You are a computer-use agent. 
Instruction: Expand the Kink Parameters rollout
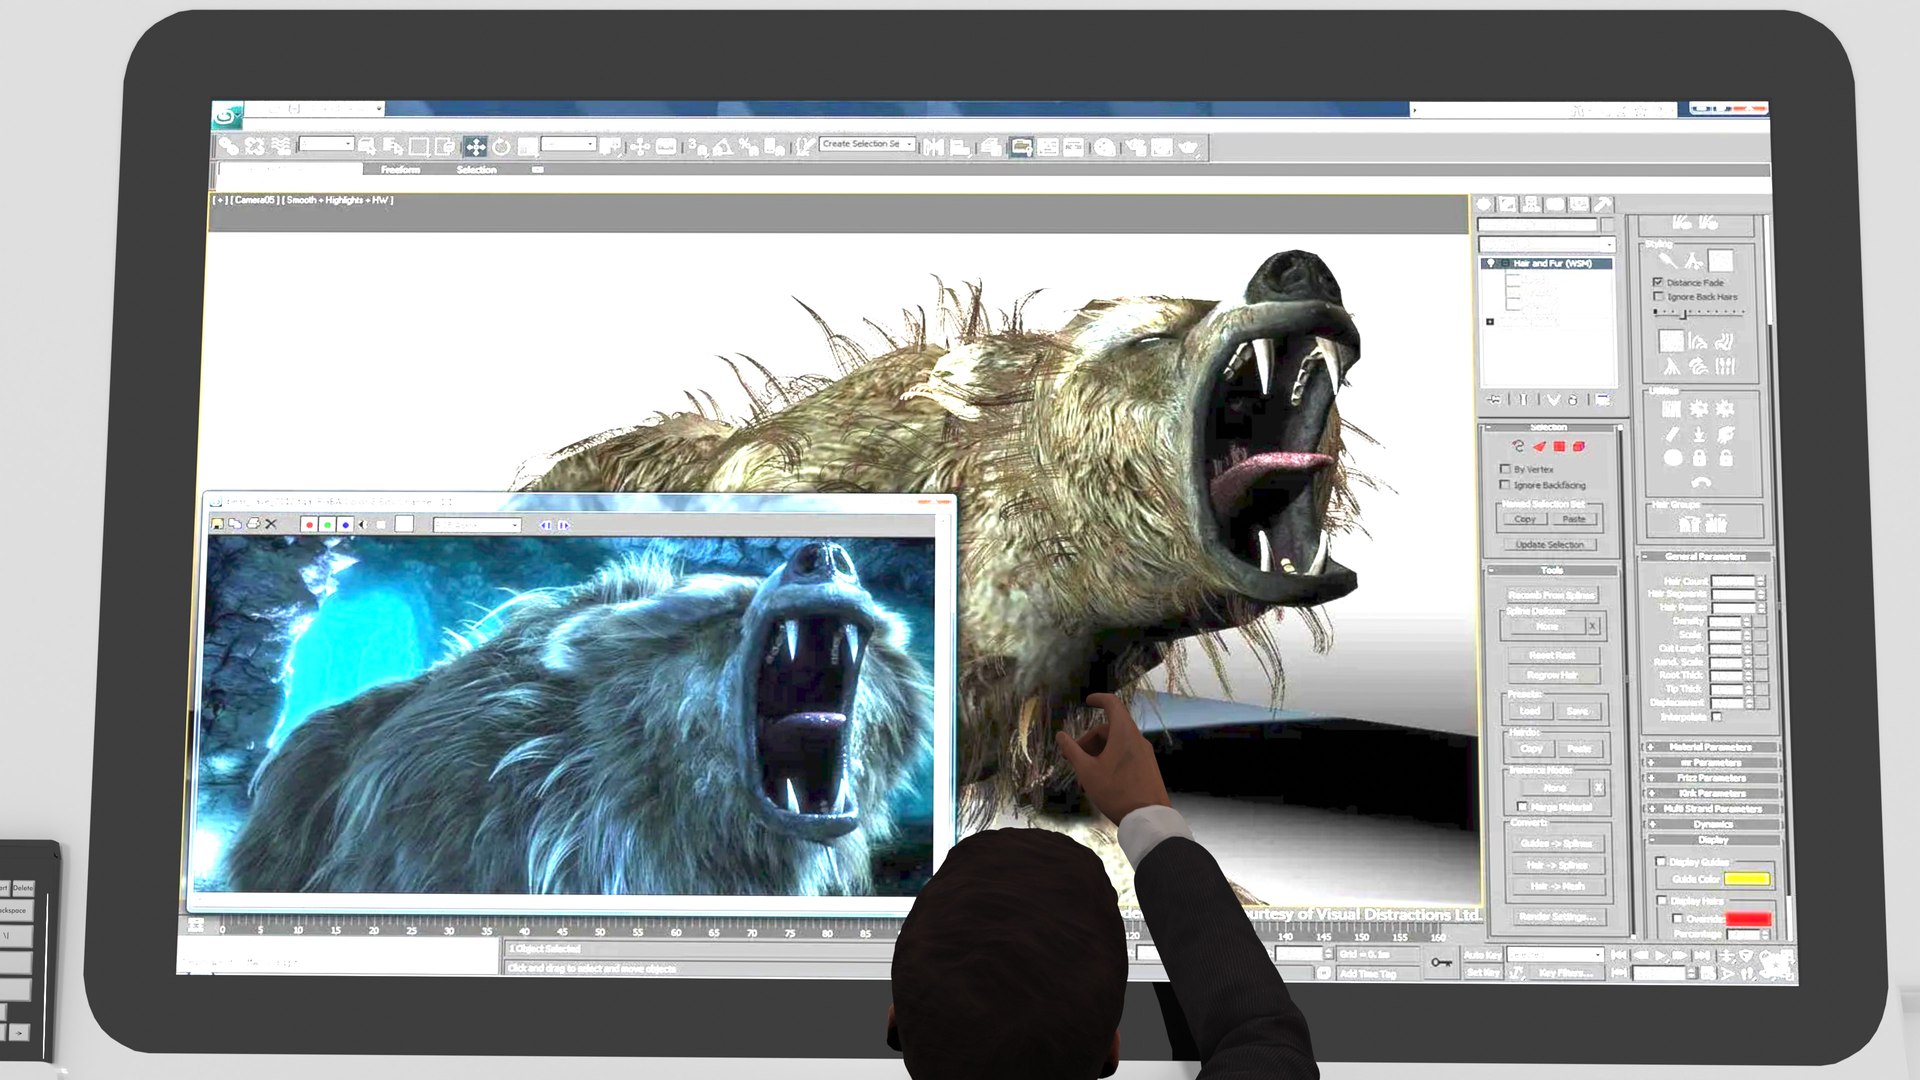click(x=1711, y=793)
